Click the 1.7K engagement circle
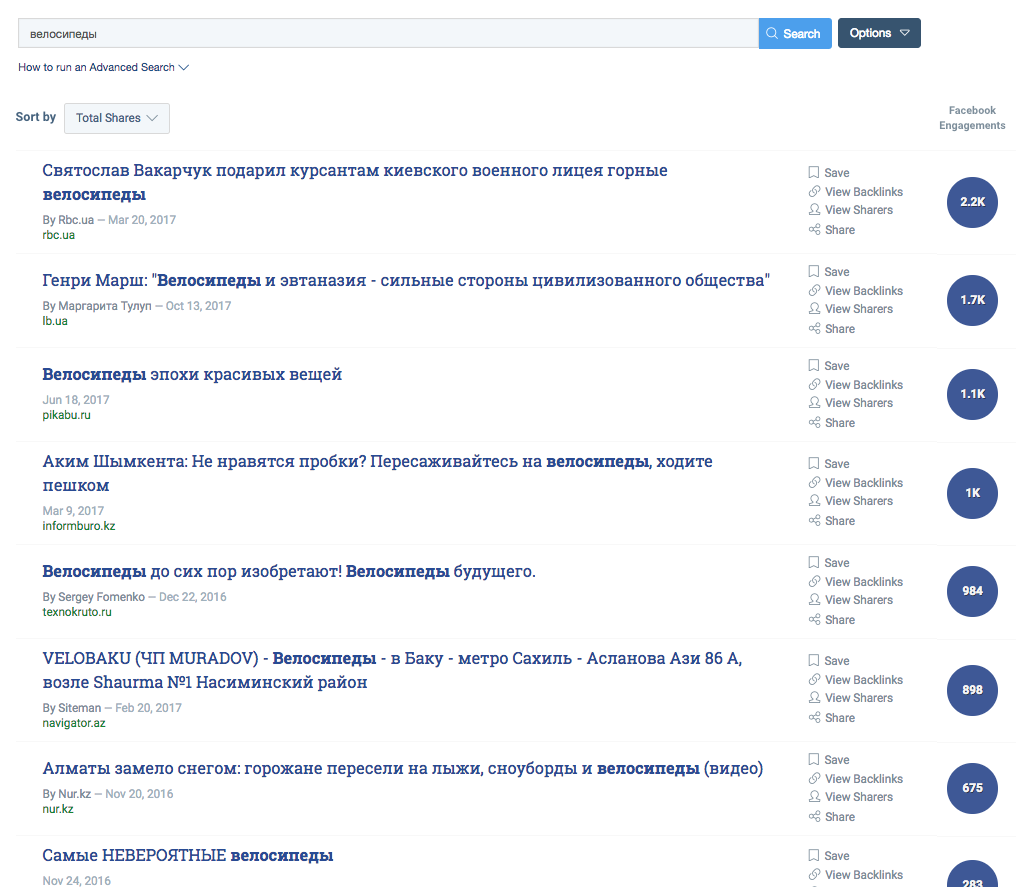Viewport: 1016px width, 887px height. click(x=972, y=300)
